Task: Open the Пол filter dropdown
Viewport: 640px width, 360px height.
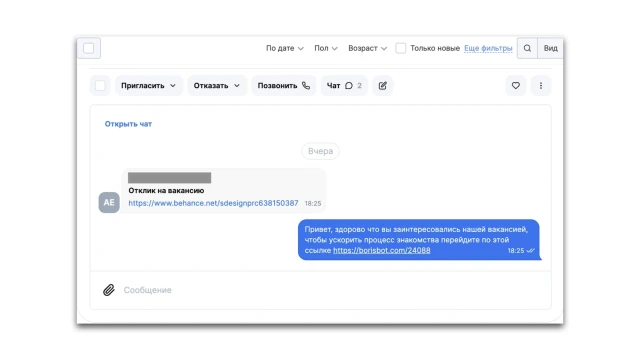Action: tap(326, 48)
